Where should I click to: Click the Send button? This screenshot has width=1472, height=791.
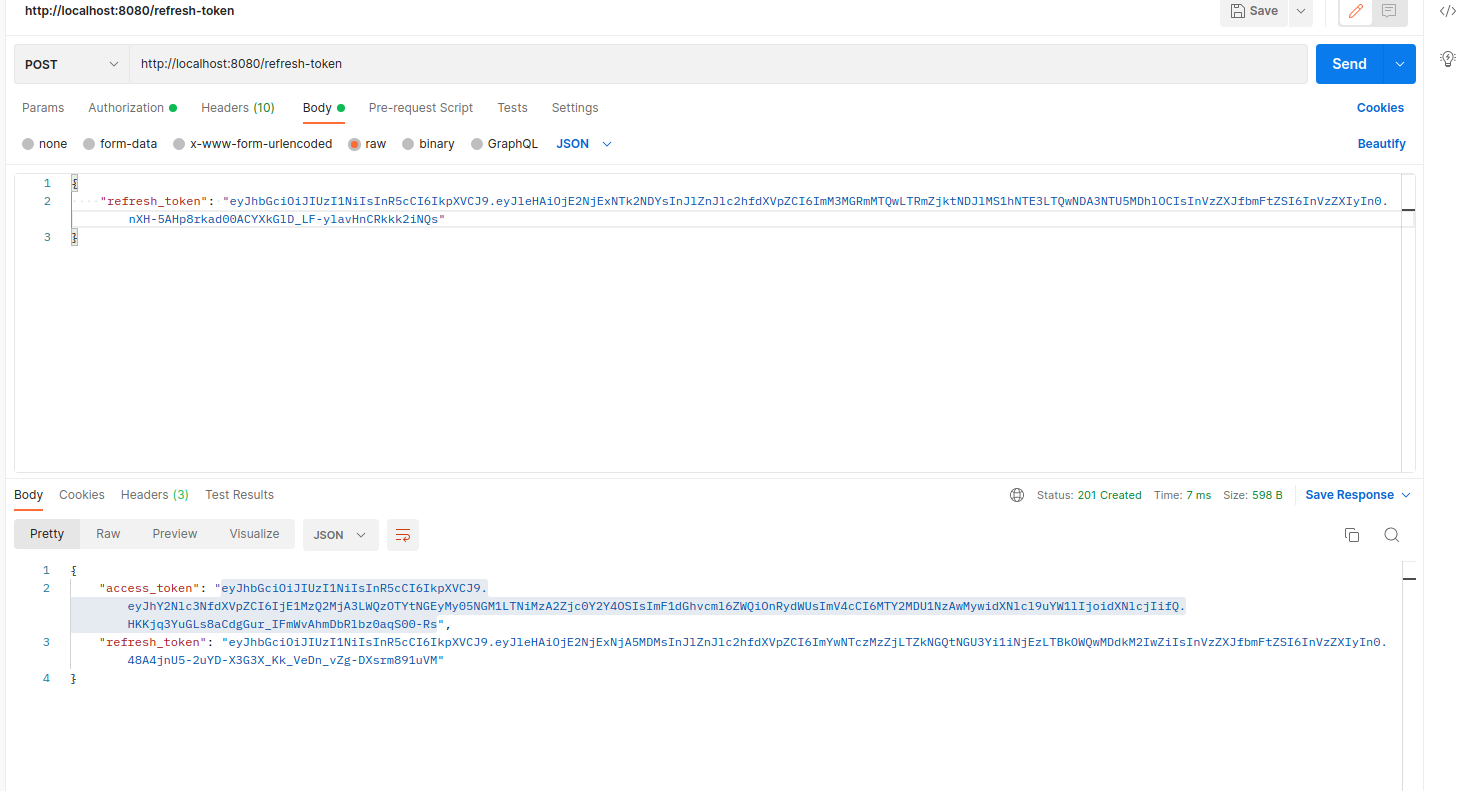[x=1348, y=63]
